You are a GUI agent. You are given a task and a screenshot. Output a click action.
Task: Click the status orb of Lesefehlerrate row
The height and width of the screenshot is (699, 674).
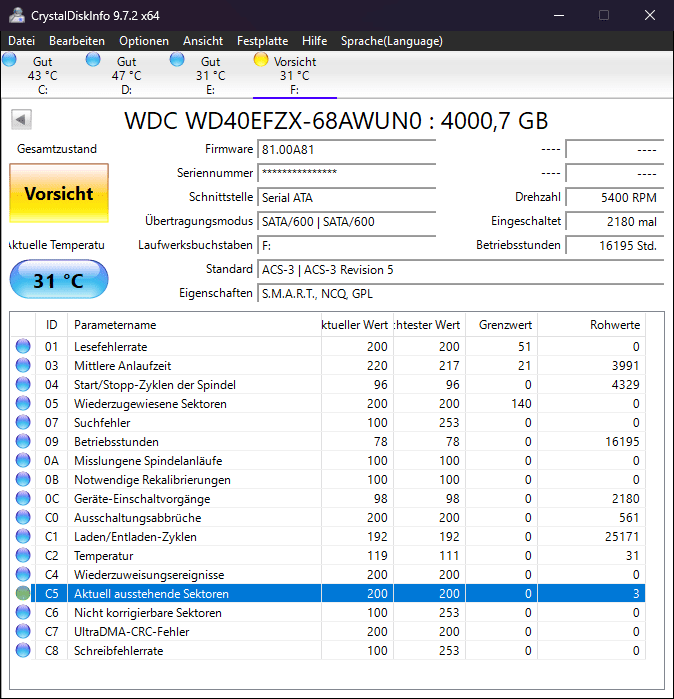23,346
